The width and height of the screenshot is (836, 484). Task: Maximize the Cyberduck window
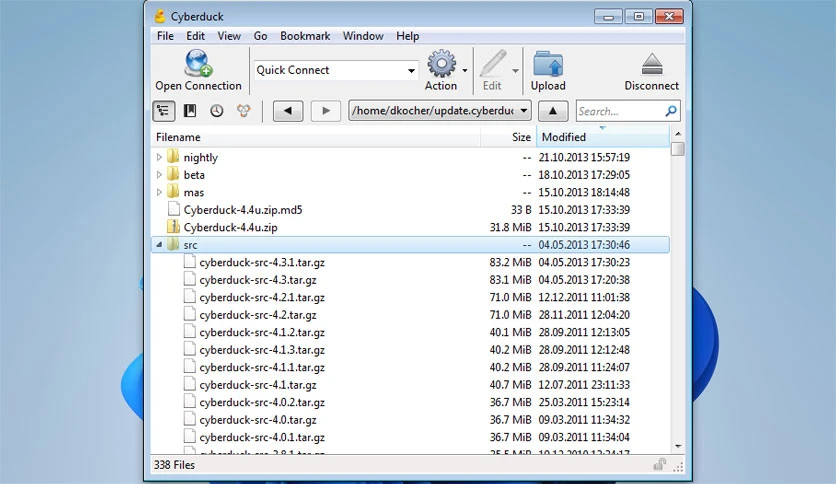click(638, 17)
